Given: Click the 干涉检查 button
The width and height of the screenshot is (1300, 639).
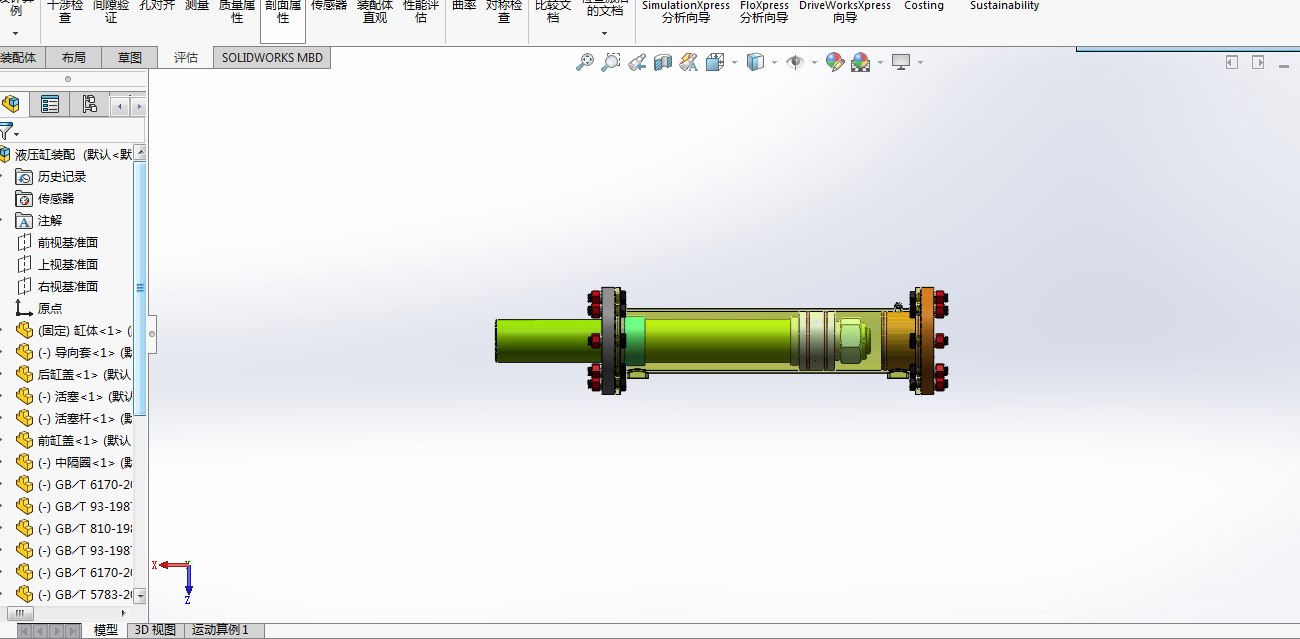Looking at the screenshot, I should (x=65, y=12).
